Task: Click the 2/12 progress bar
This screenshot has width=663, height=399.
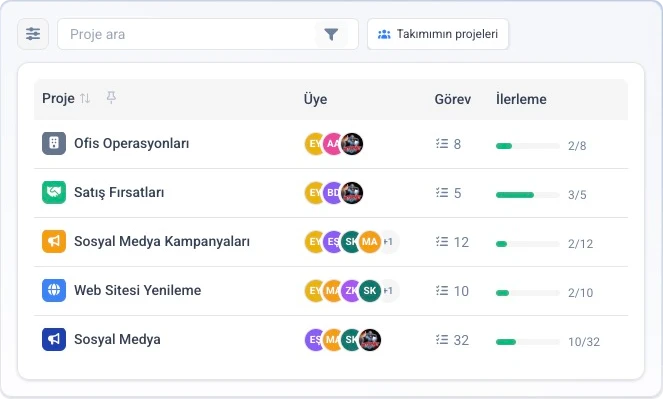Action: [x=528, y=244]
